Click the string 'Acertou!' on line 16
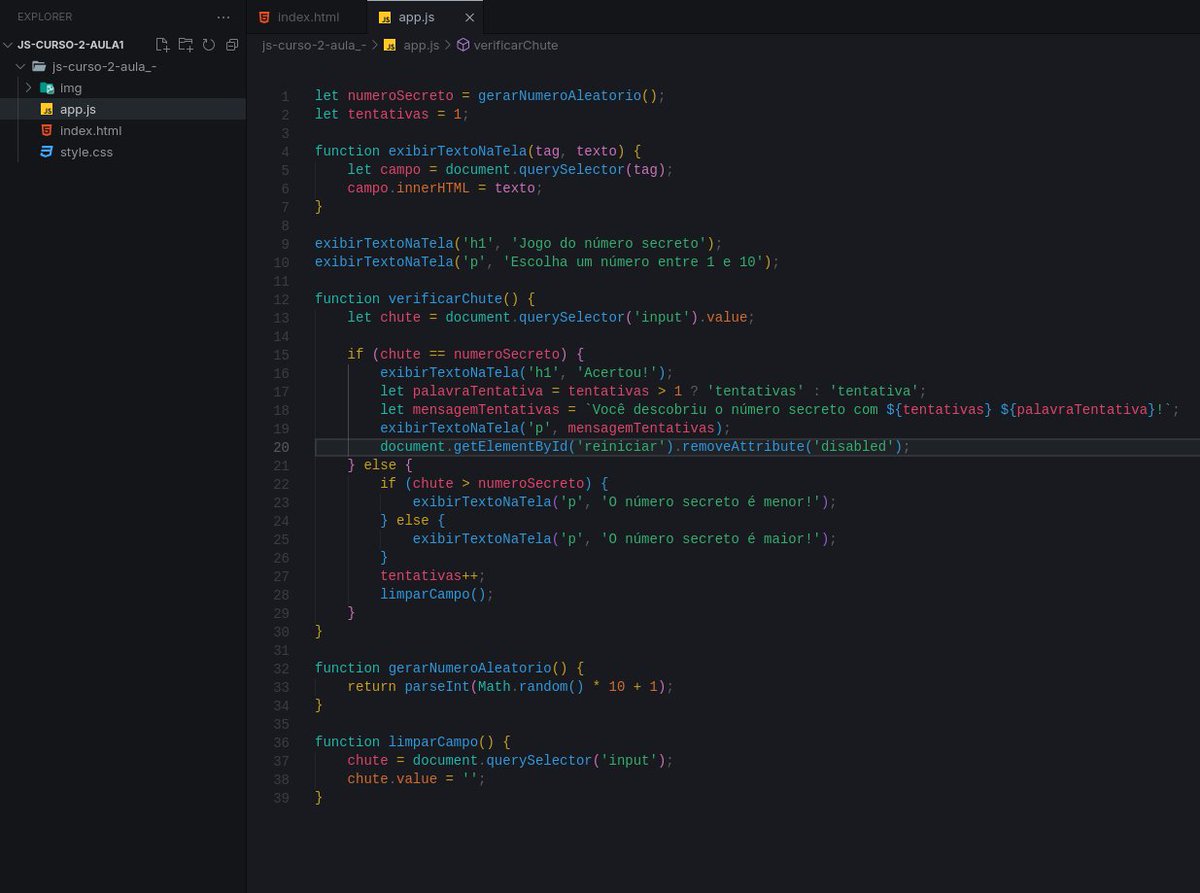Viewport: 1200px width, 893px height. coord(618,373)
